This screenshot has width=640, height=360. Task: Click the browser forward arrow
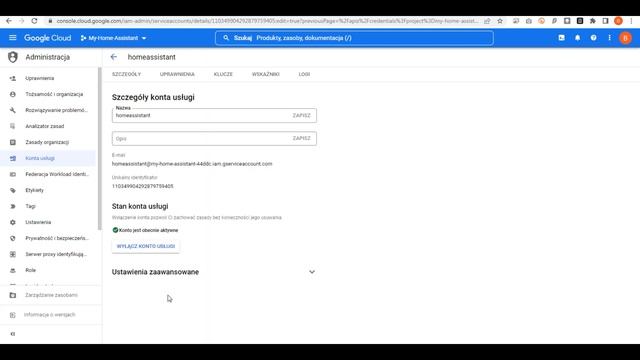21,21
